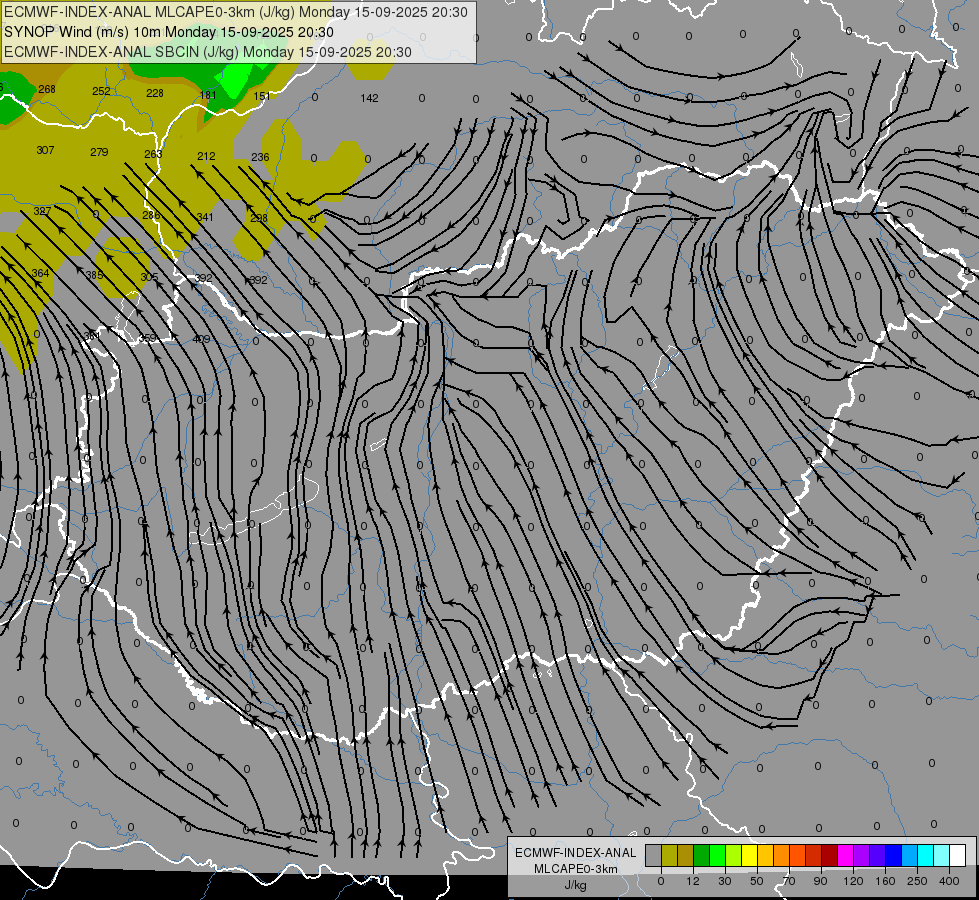Click the 50 tick label on legend

click(757, 881)
